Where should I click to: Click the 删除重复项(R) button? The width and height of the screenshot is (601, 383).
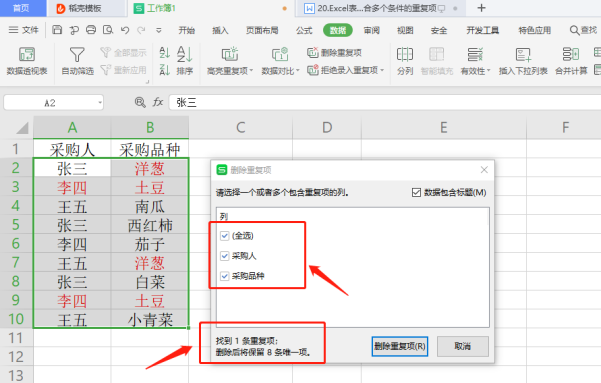pyautogui.click(x=400, y=346)
